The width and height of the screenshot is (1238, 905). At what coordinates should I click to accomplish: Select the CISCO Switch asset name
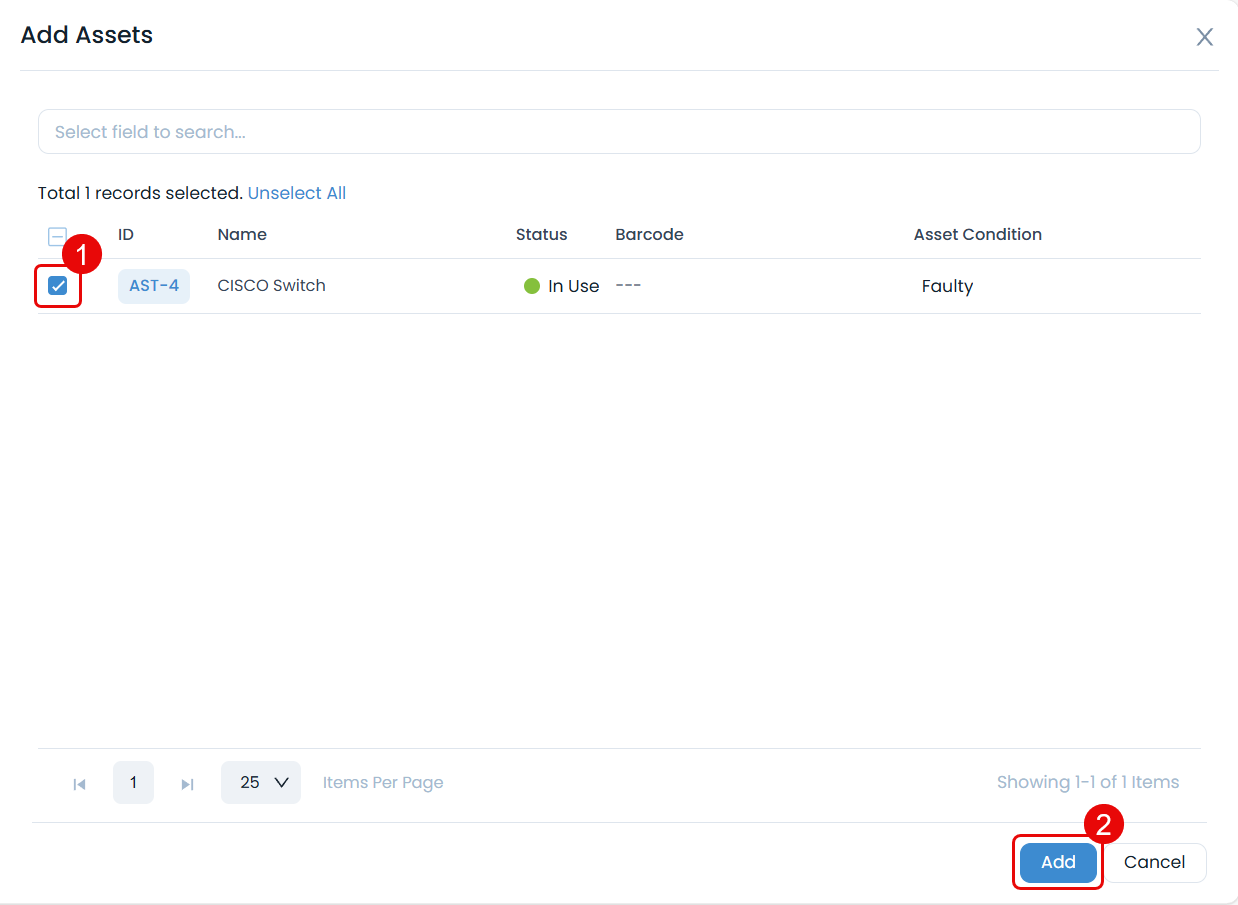(x=271, y=286)
